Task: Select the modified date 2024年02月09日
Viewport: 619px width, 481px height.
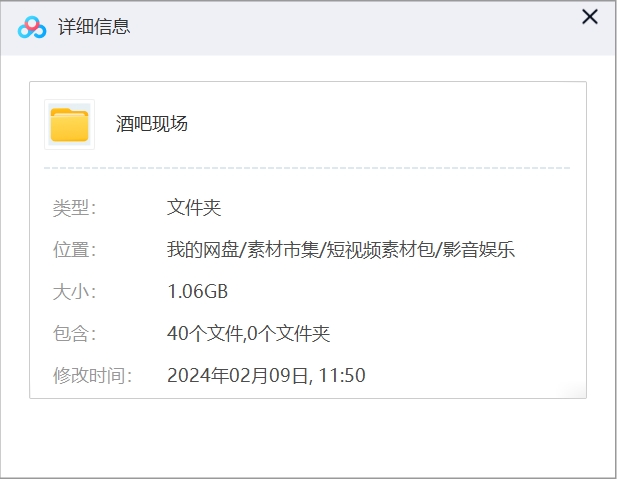Action: click(x=240, y=376)
